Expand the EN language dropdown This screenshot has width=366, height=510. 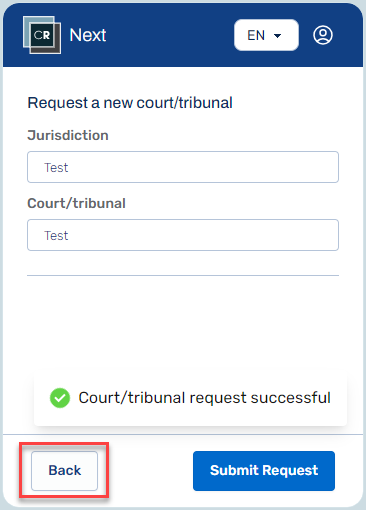click(266, 35)
